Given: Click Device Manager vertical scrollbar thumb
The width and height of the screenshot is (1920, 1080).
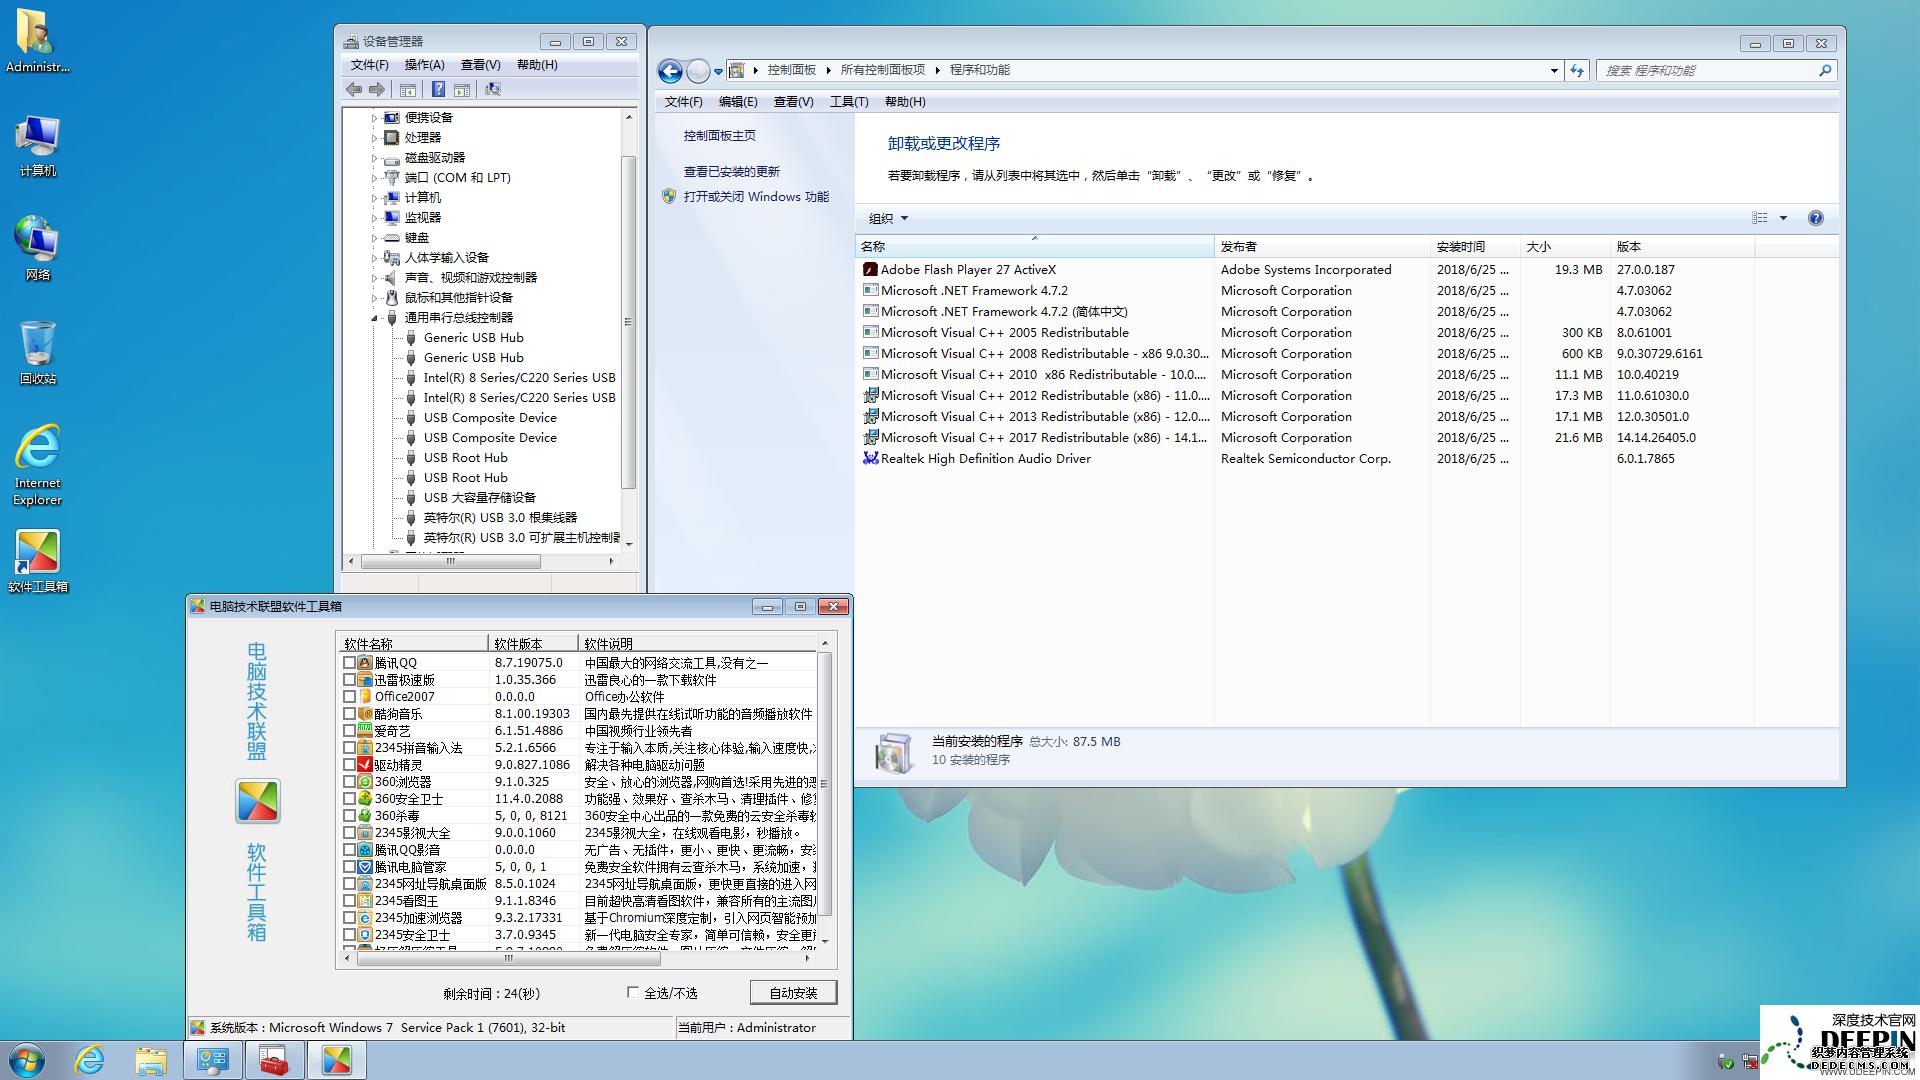Looking at the screenshot, I should 628,322.
